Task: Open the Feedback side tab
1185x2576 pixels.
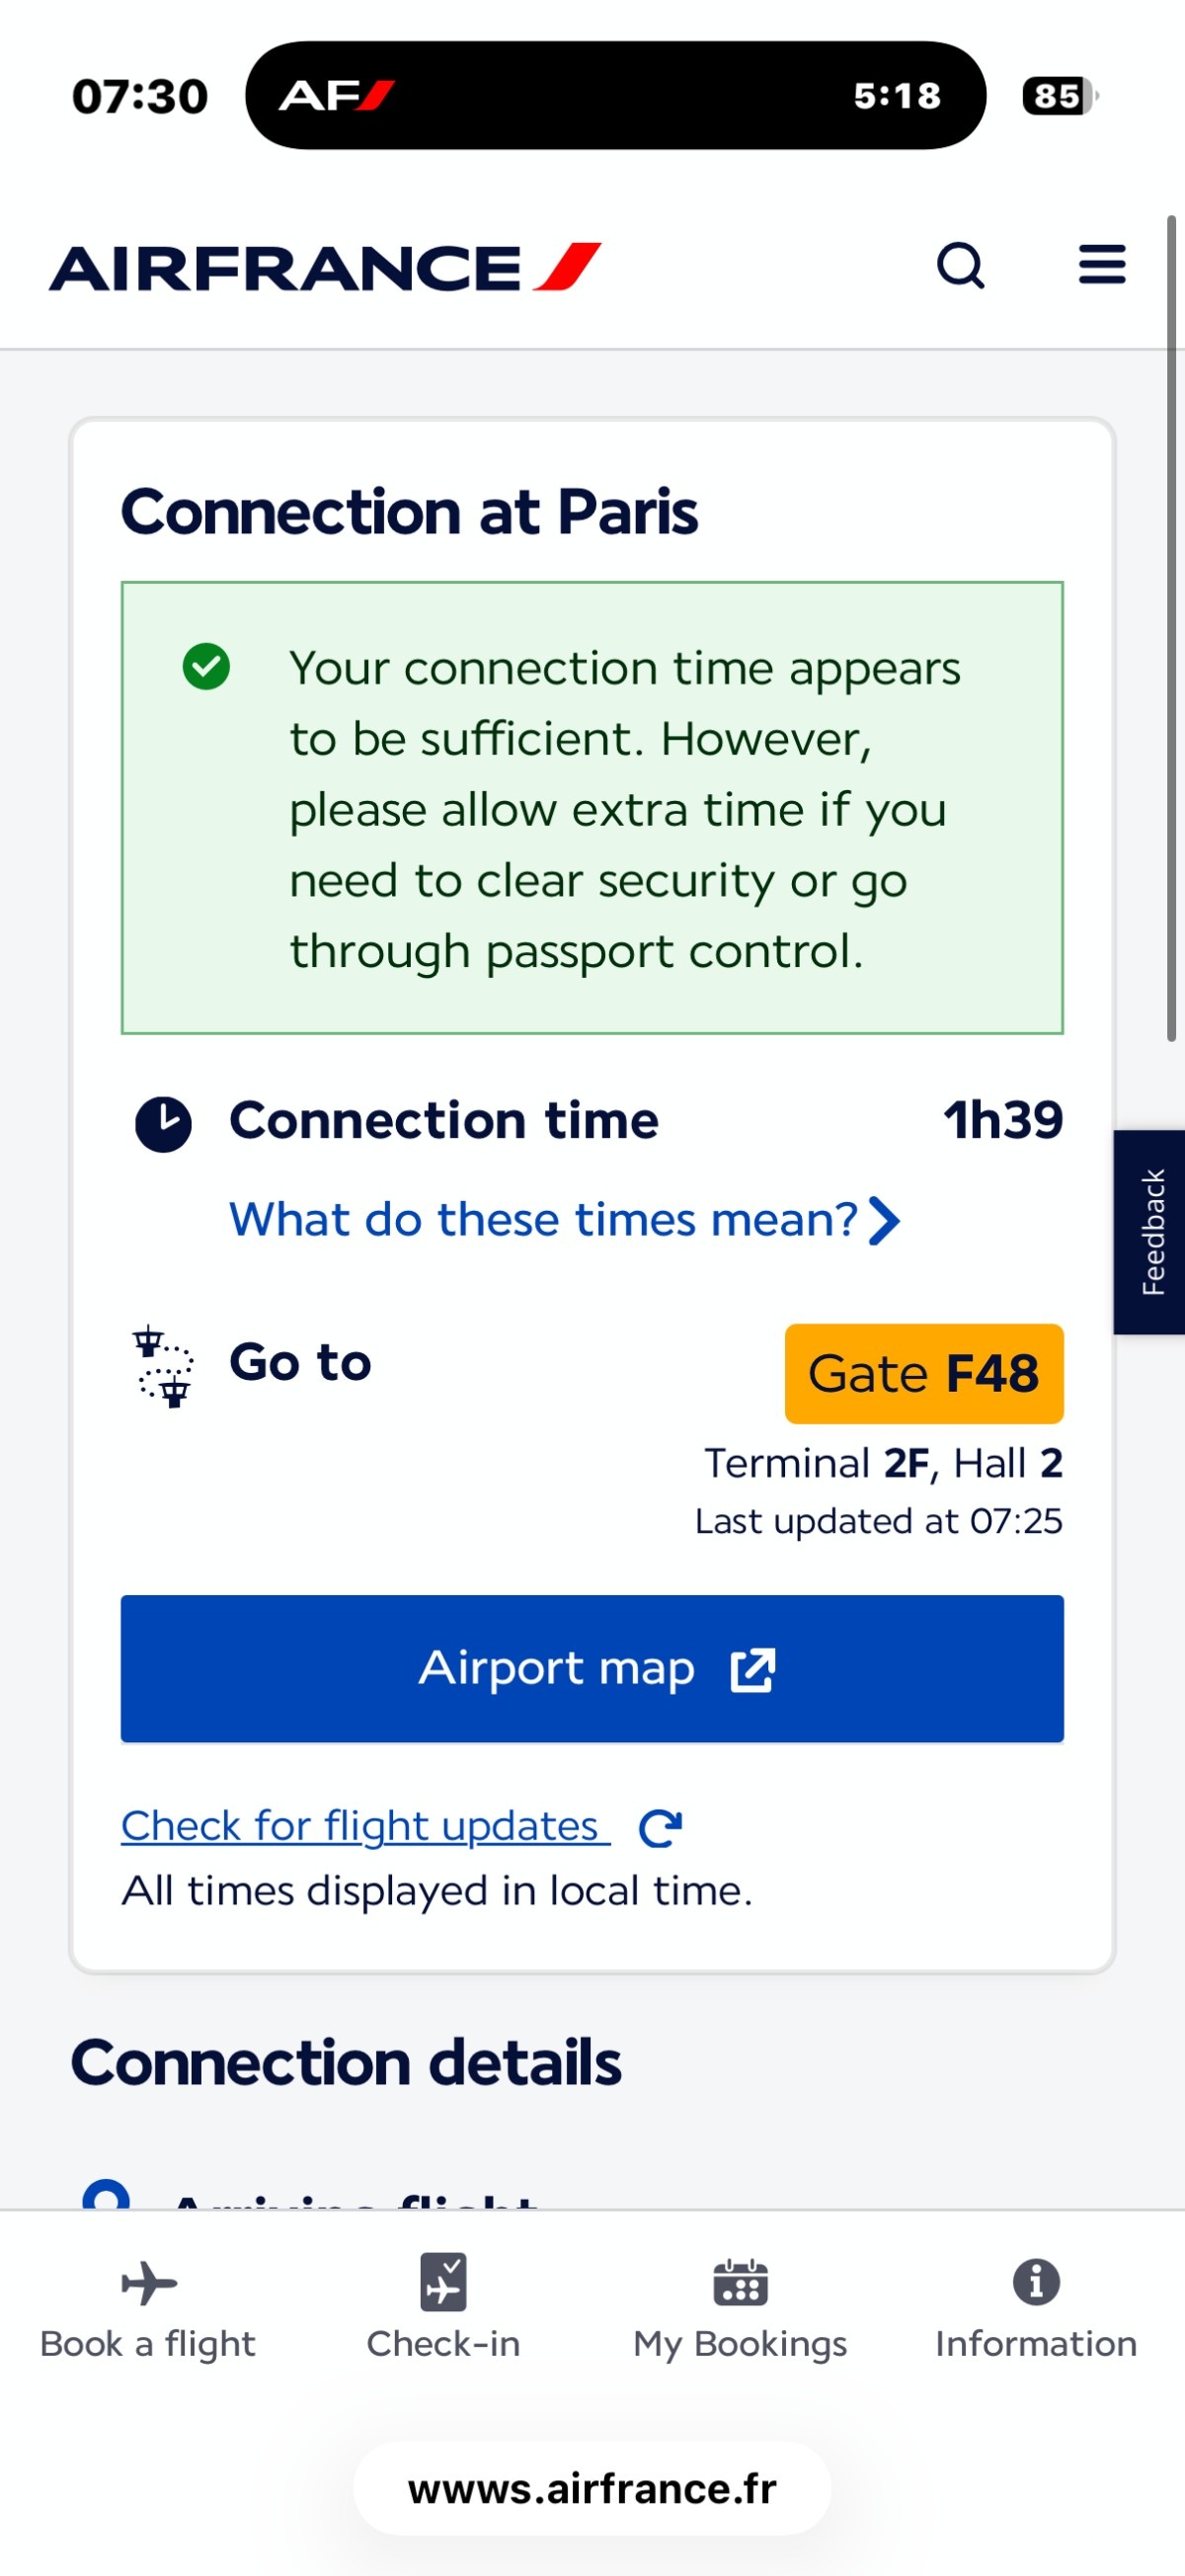Action: click(x=1150, y=1232)
